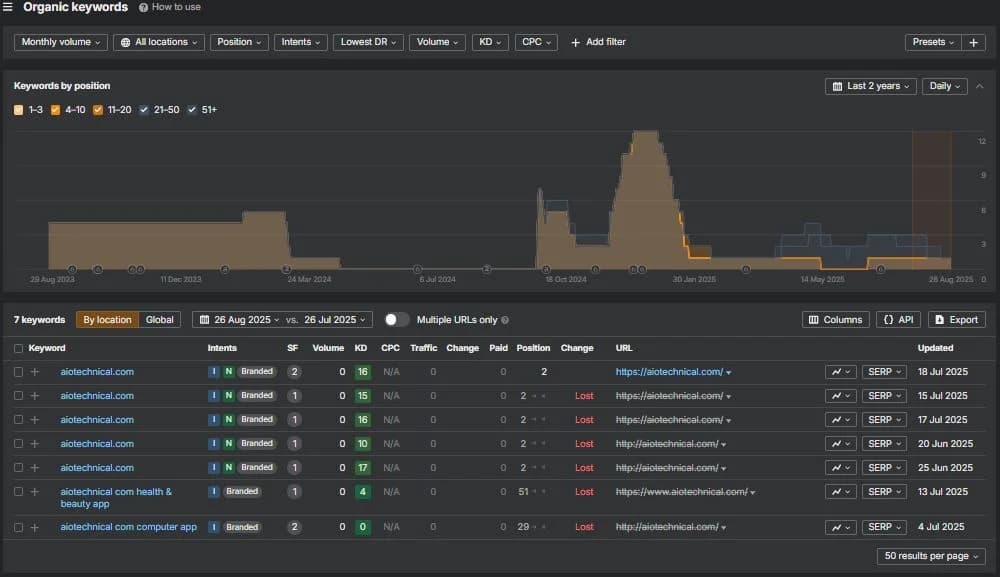Open the Volume filter dropdown

[x=437, y=42]
